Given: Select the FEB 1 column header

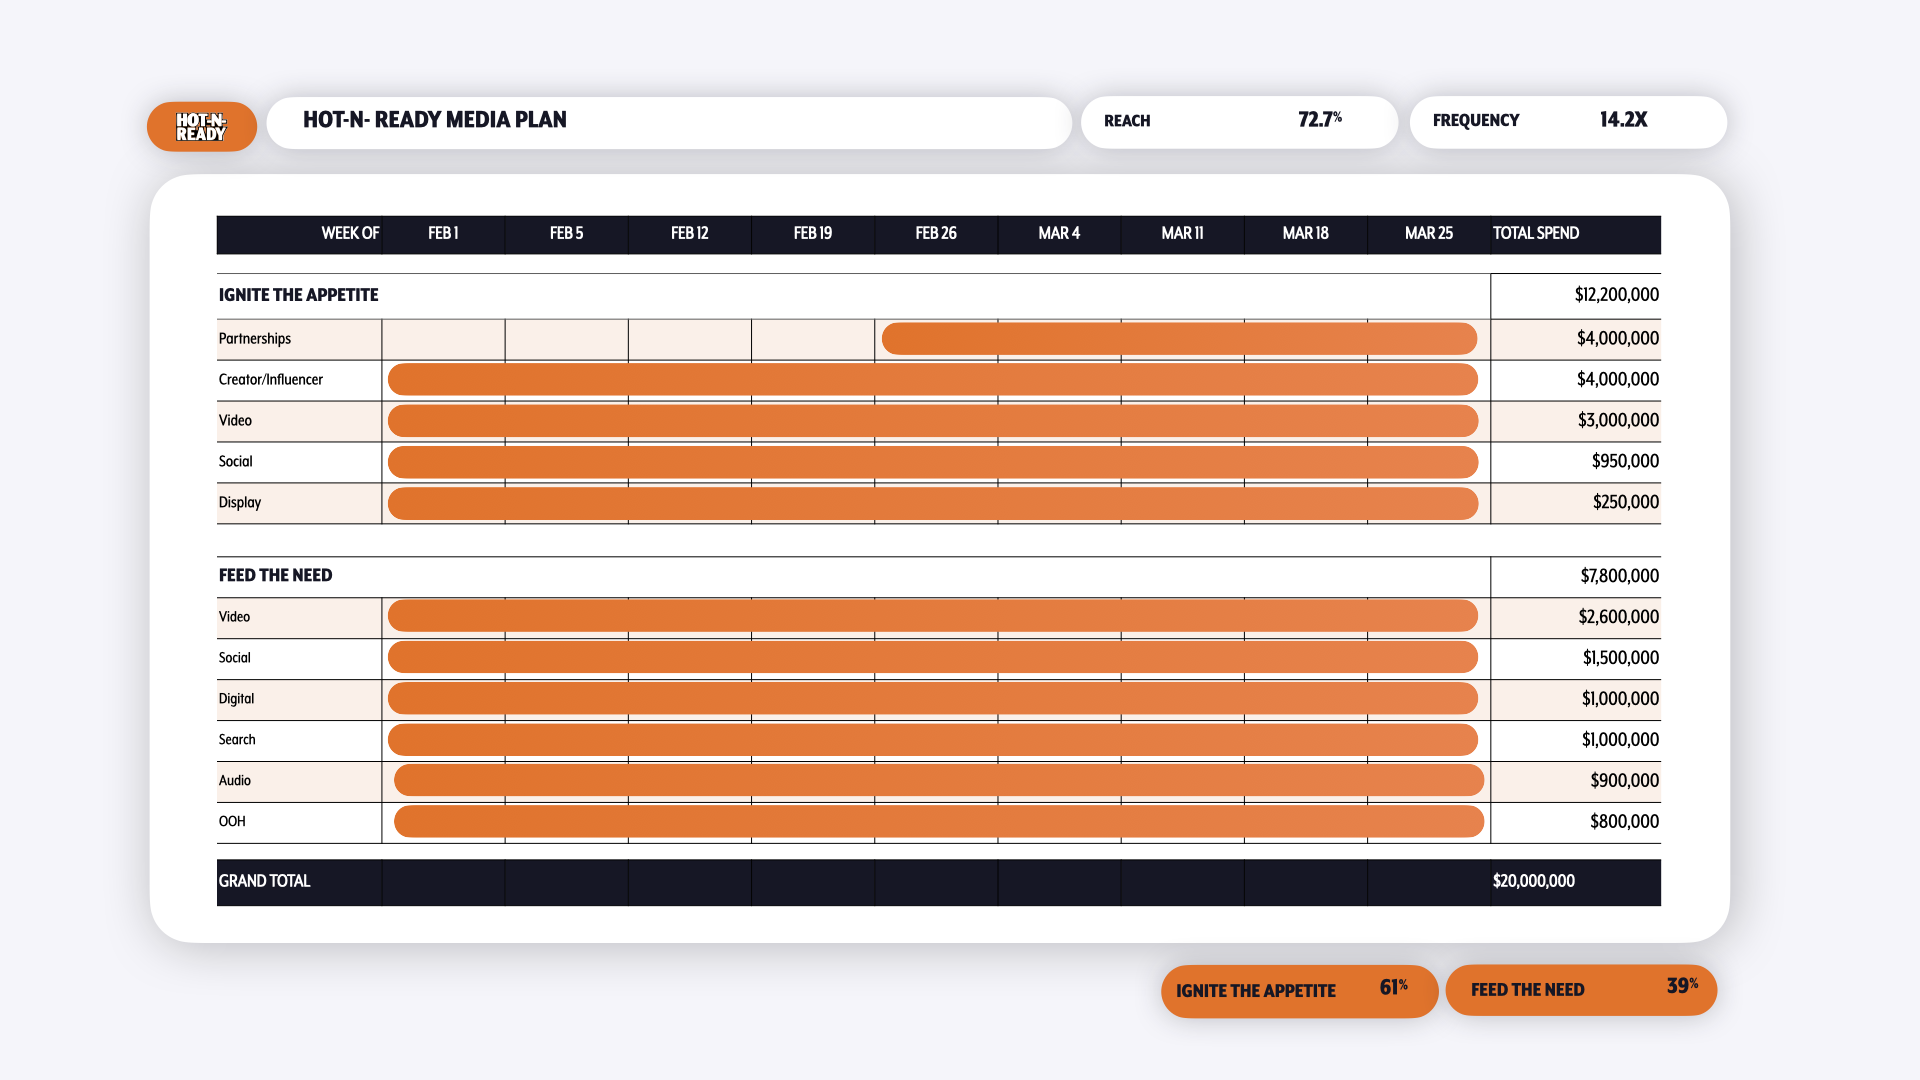Looking at the screenshot, I should pos(443,234).
